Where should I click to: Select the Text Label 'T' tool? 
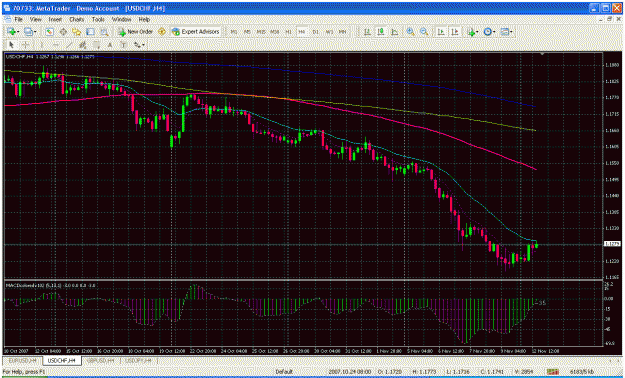[124, 45]
